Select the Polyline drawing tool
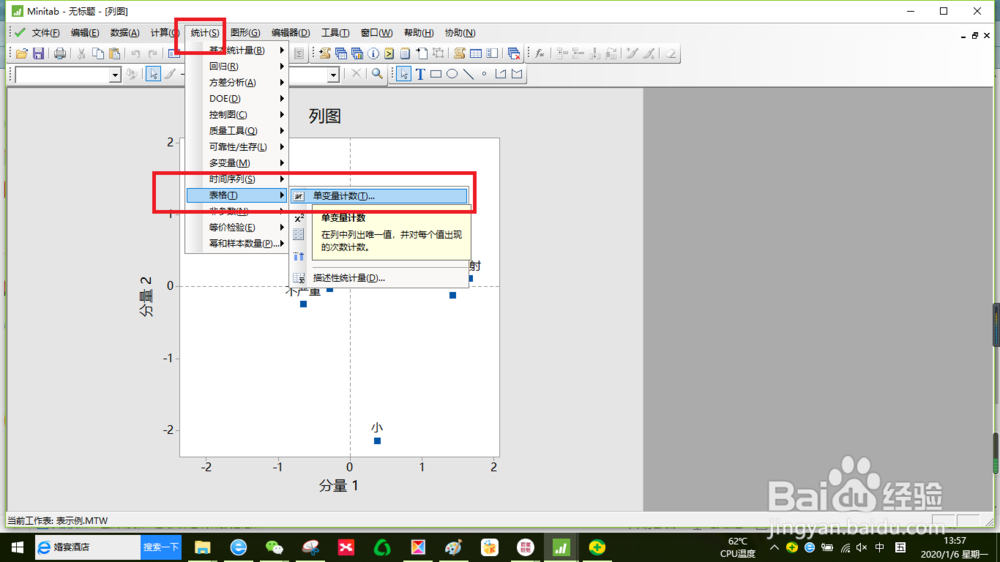Screen dimensions: 1000x562 501,74
